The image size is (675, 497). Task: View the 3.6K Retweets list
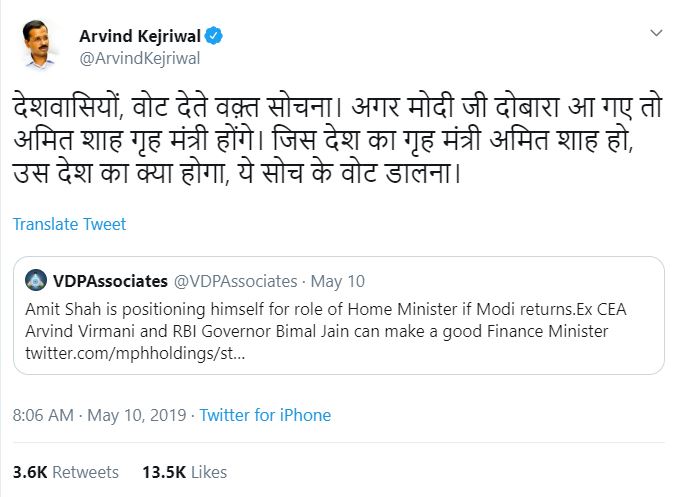pos(65,471)
